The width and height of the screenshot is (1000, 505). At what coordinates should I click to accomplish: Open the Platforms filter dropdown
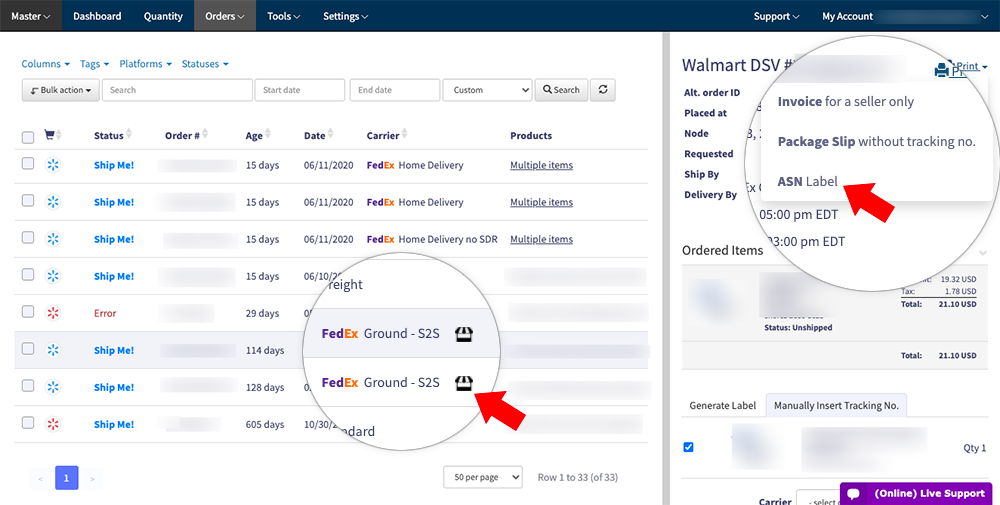[x=145, y=64]
